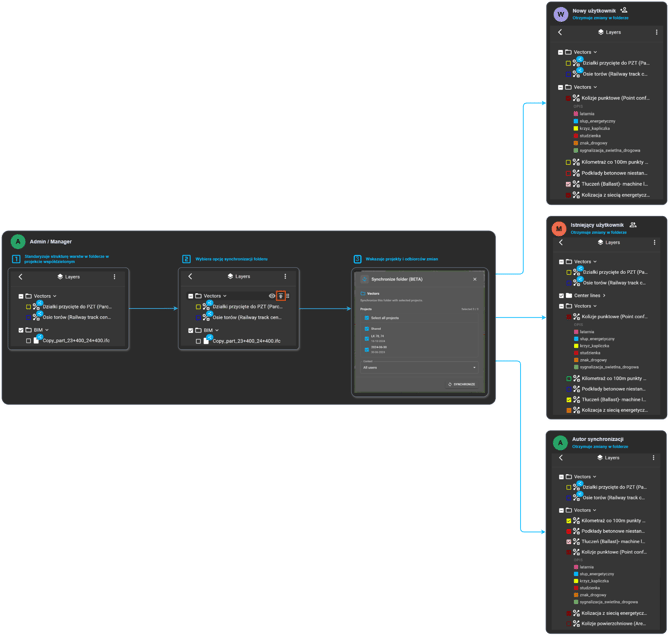The image size is (670, 637).
Task: Click users icon beside Istniejący użytkownik
Action: (x=633, y=225)
